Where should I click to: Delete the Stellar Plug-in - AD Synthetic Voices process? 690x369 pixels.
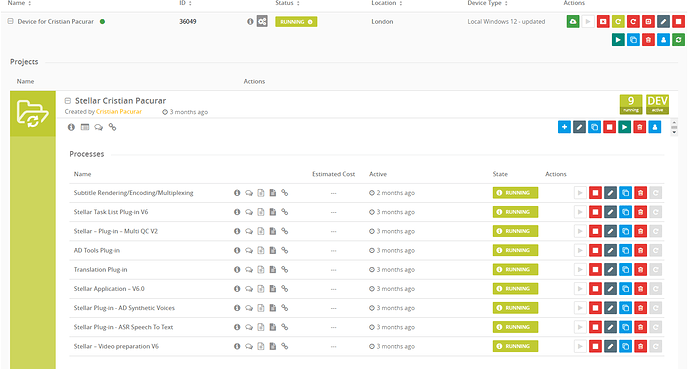point(640,308)
